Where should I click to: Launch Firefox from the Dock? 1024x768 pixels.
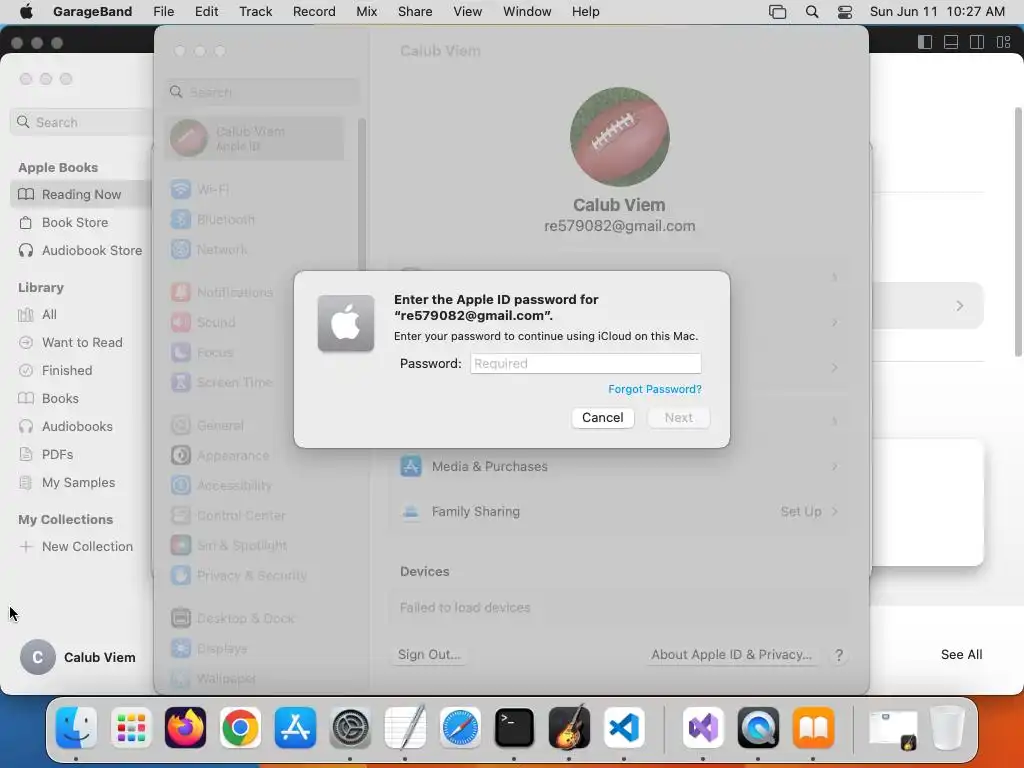tap(185, 728)
